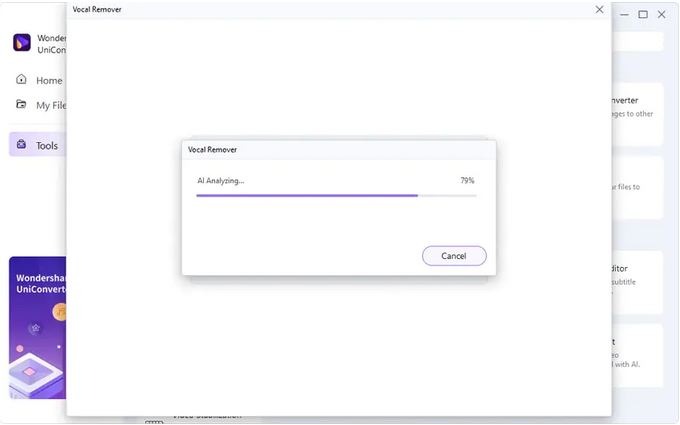
Task: Click the Vocal Remover progress dialog title
Action: click(x=212, y=150)
